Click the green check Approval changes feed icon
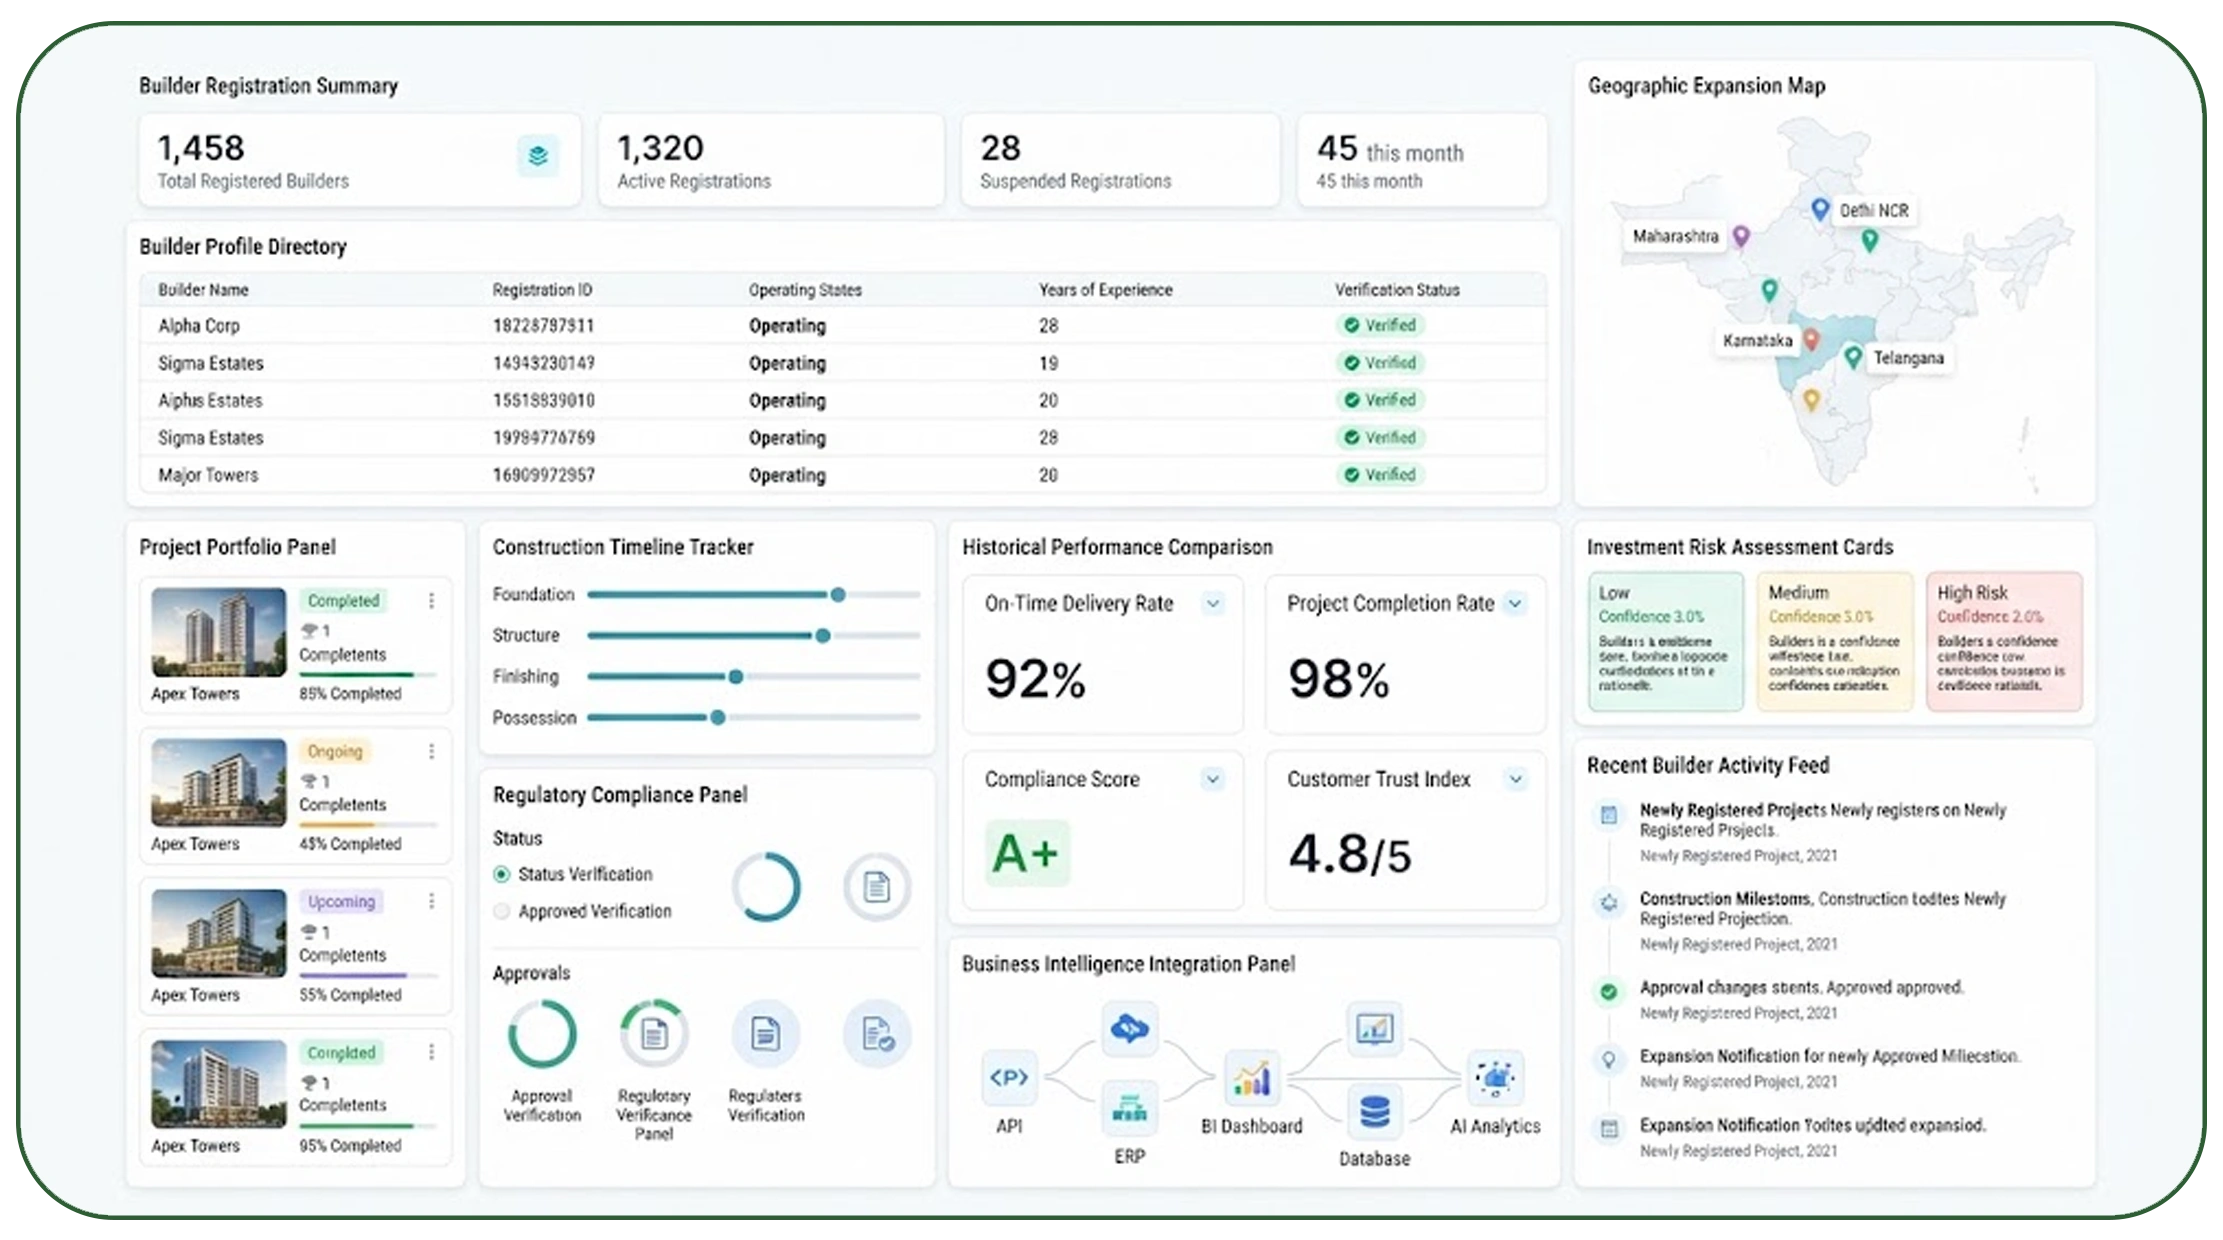 pyautogui.click(x=1609, y=992)
